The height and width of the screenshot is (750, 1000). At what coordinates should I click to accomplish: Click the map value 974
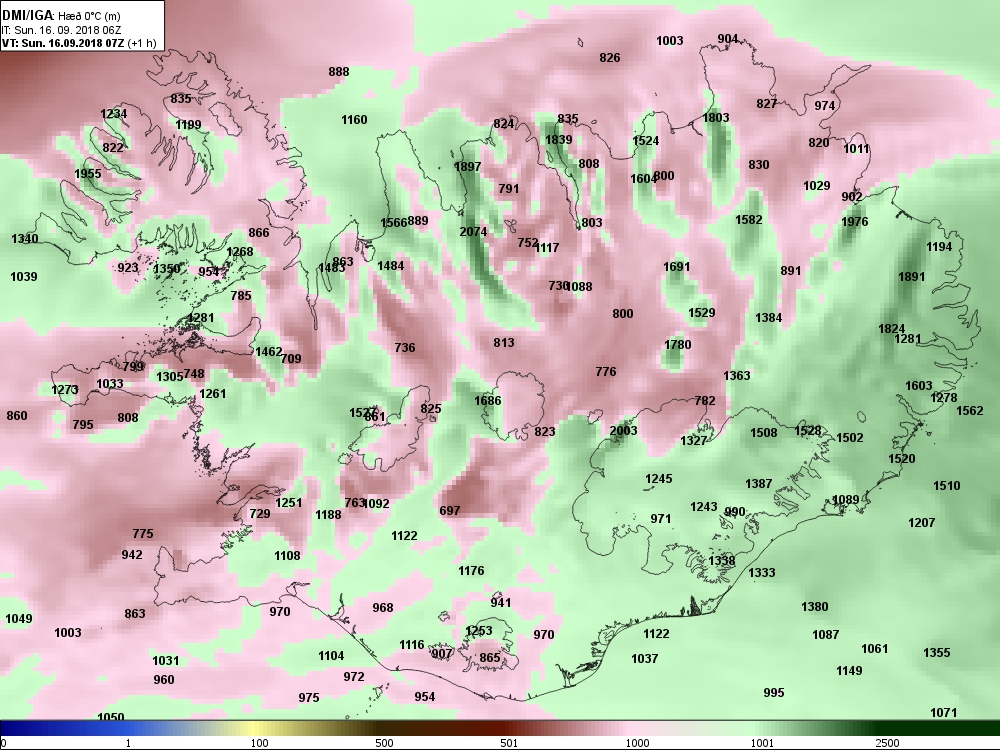point(825,106)
